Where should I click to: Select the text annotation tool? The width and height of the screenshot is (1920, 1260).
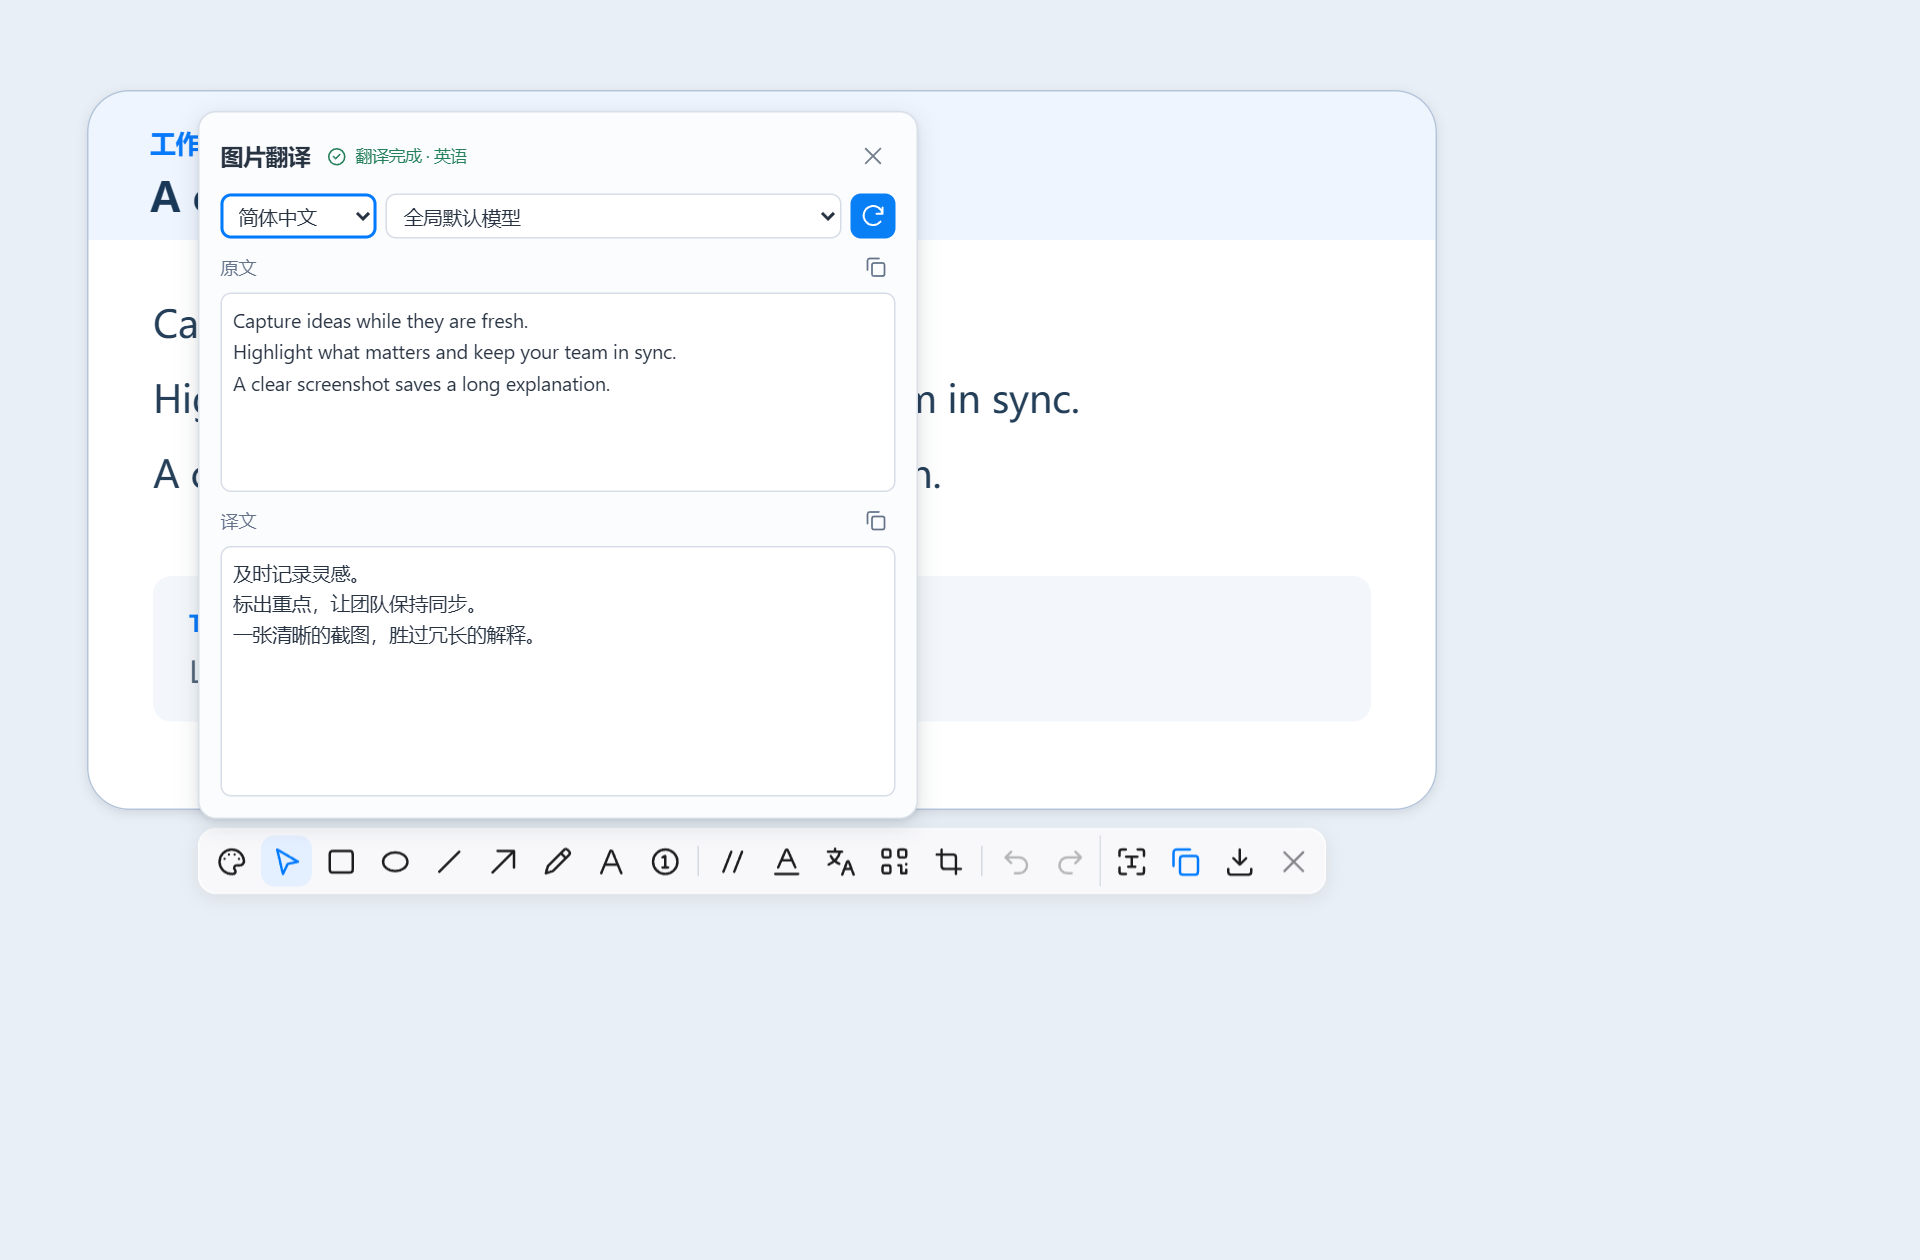tap(611, 862)
